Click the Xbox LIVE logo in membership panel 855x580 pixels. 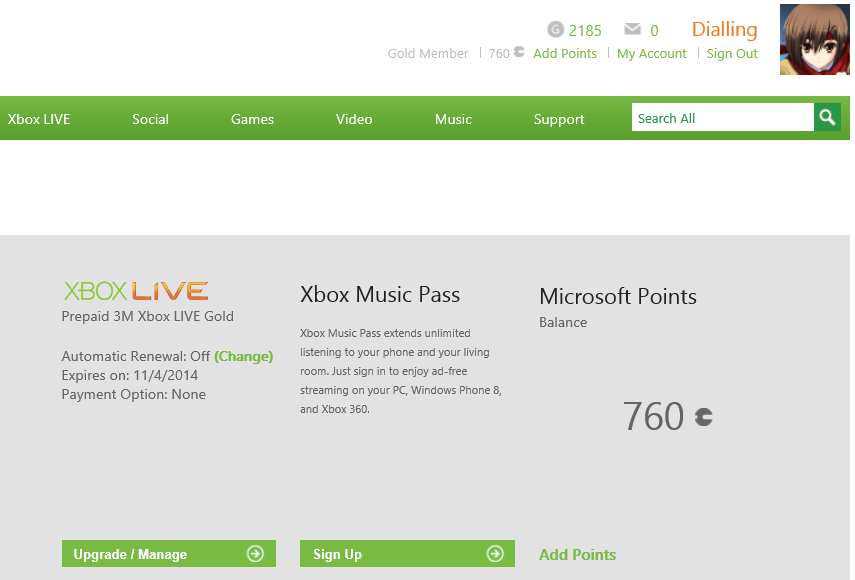[x=136, y=291]
